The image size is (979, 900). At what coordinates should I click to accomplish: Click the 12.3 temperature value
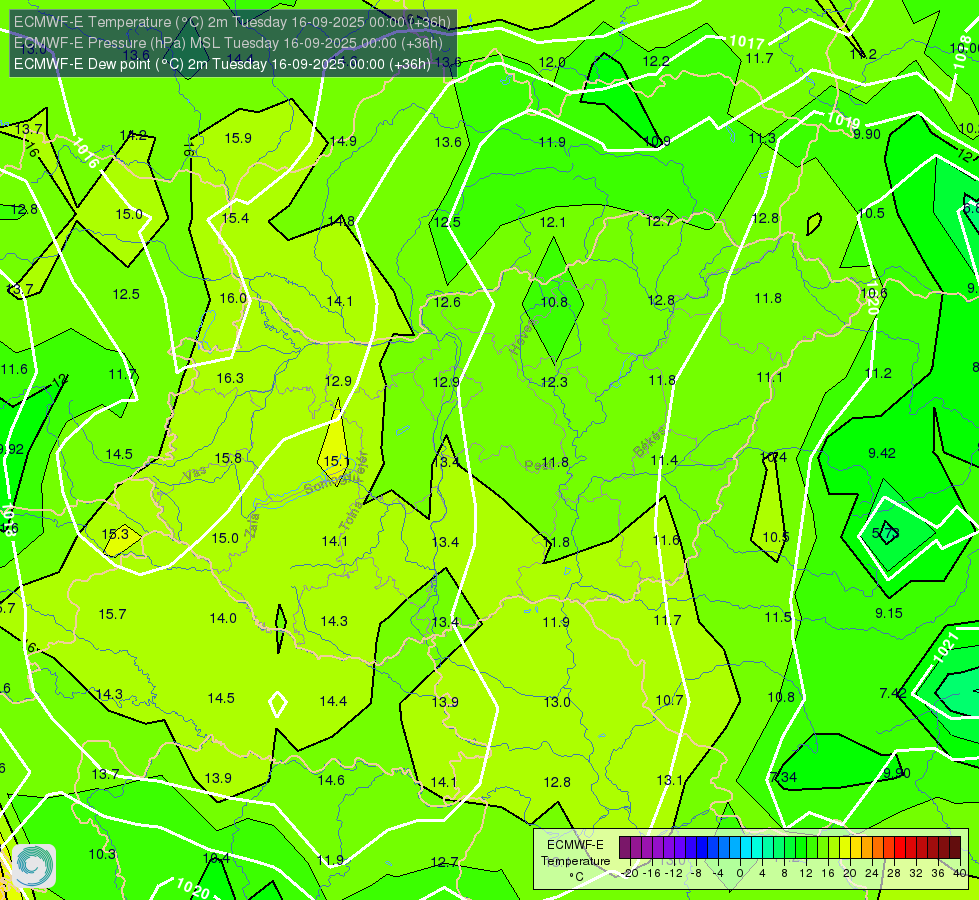pos(554,382)
